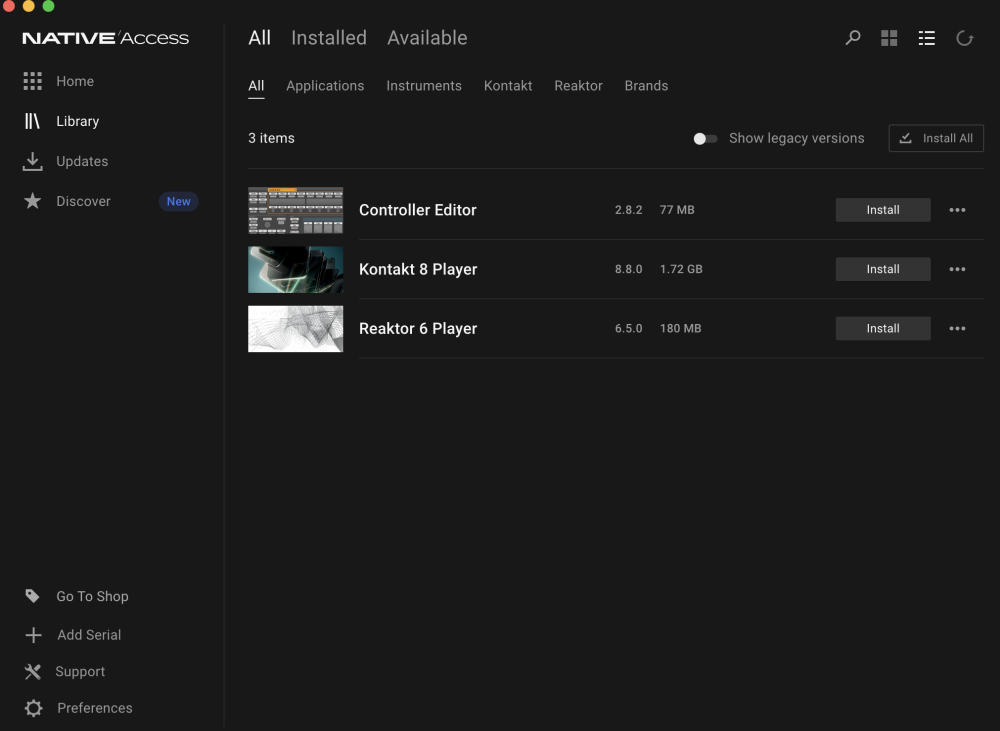The width and height of the screenshot is (1000, 731).
Task: Click the Kontakt 8 Player thumbnail
Action: [x=295, y=269]
